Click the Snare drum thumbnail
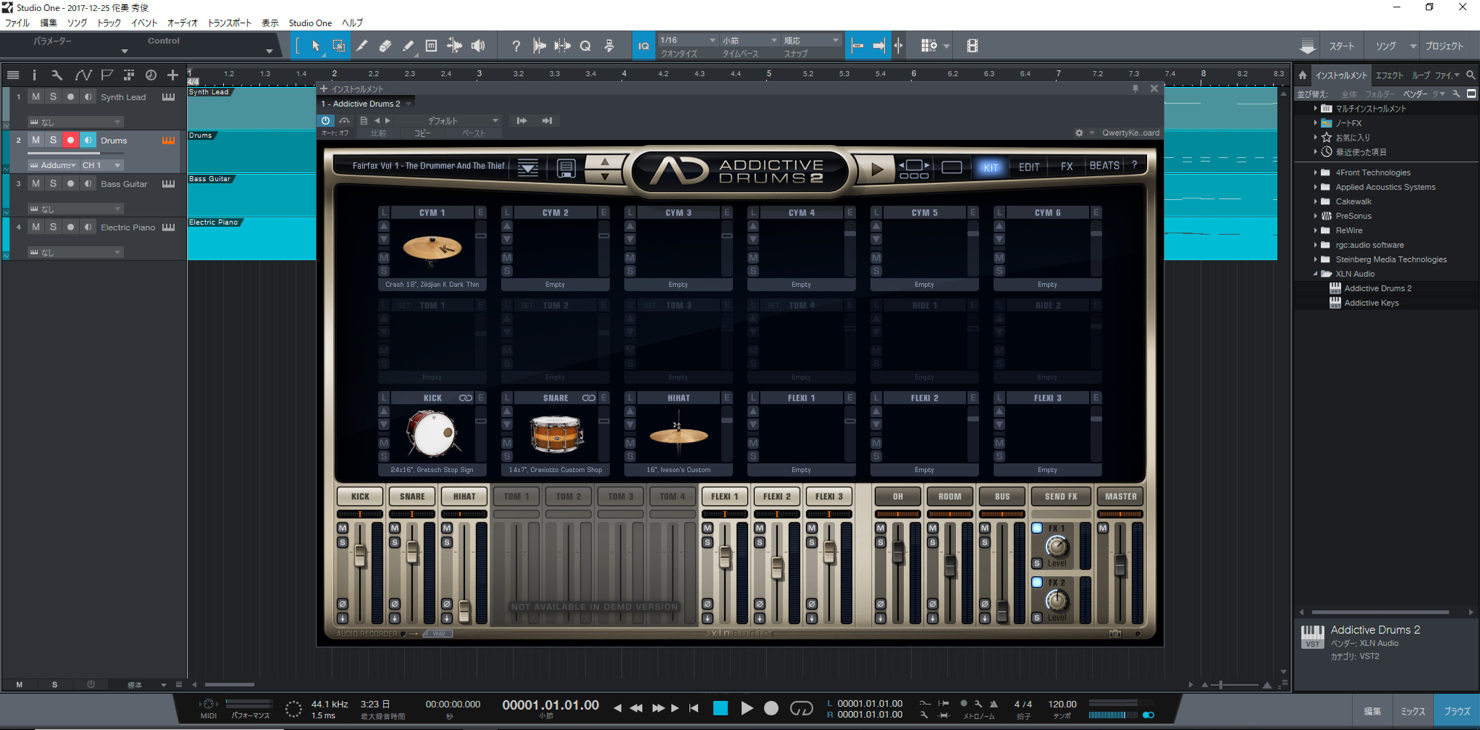1480x730 pixels. pyautogui.click(x=556, y=434)
